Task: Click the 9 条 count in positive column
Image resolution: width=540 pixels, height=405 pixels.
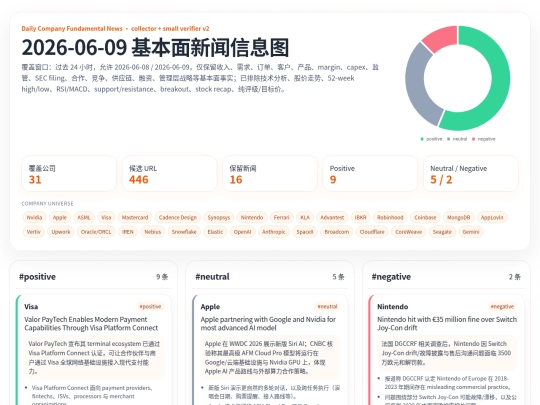Action: click(x=162, y=277)
